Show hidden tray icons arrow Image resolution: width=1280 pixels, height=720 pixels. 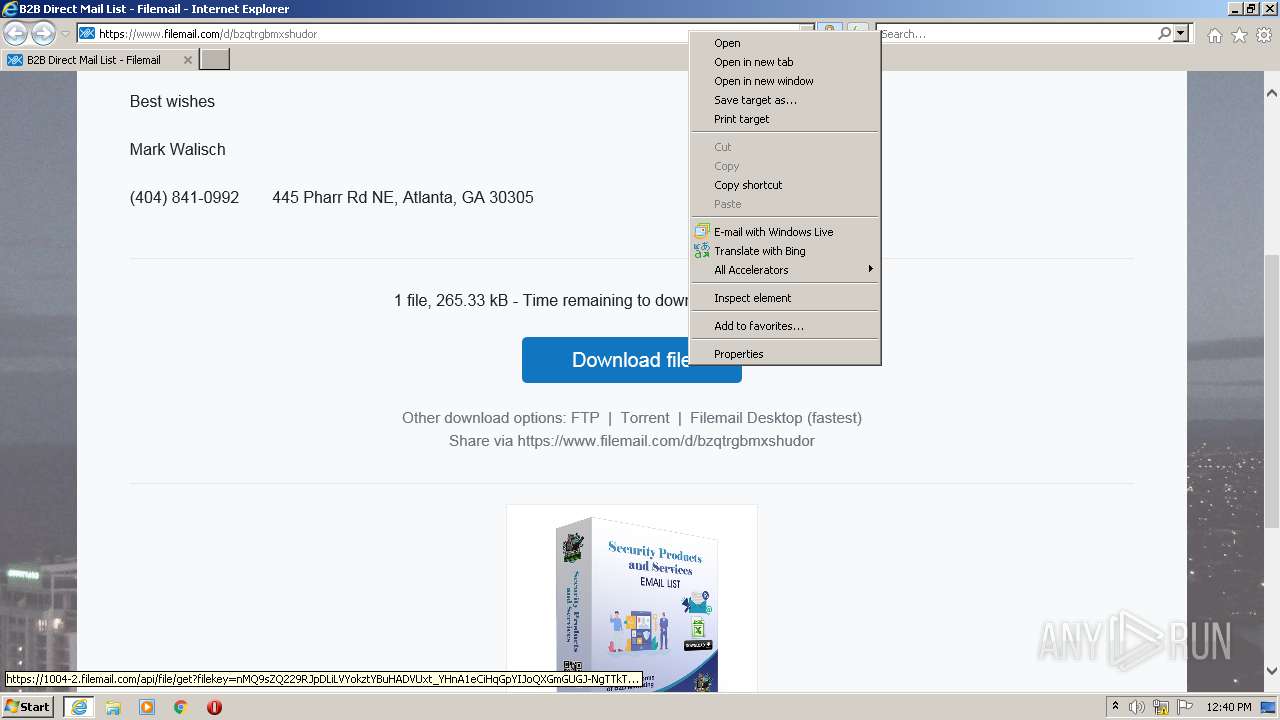pos(1115,707)
